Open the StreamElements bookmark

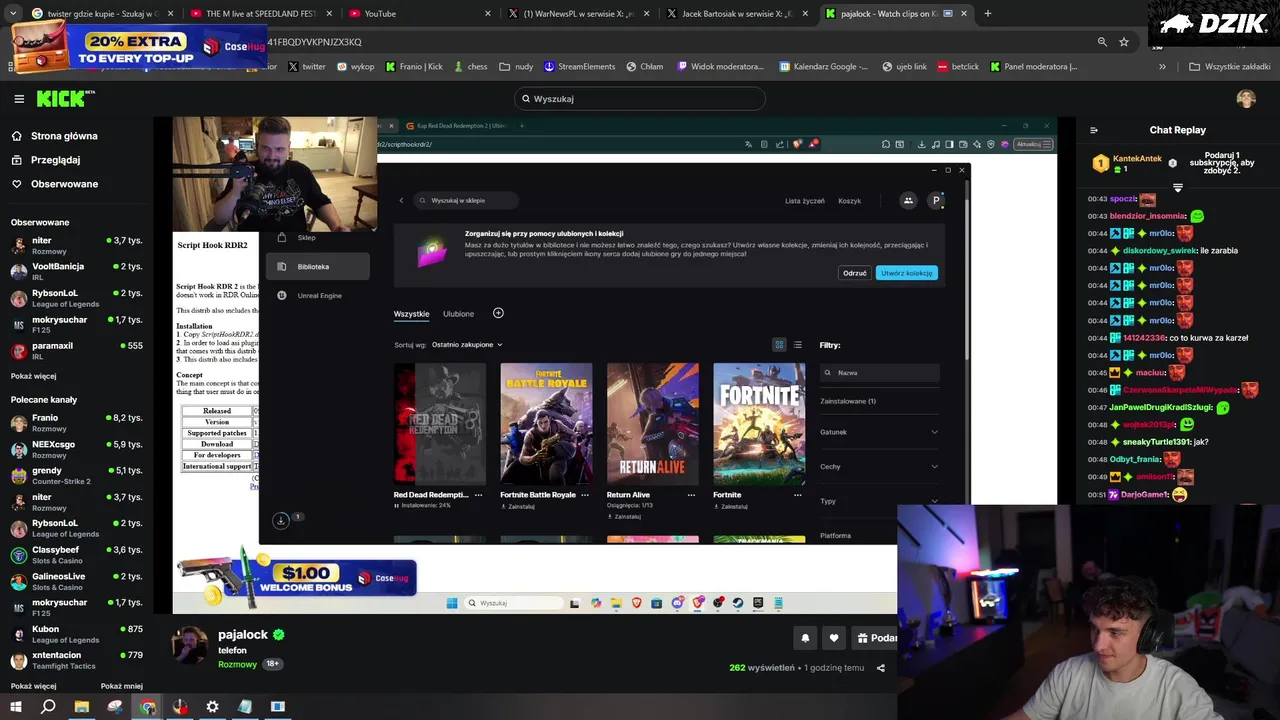coord(580,67)
